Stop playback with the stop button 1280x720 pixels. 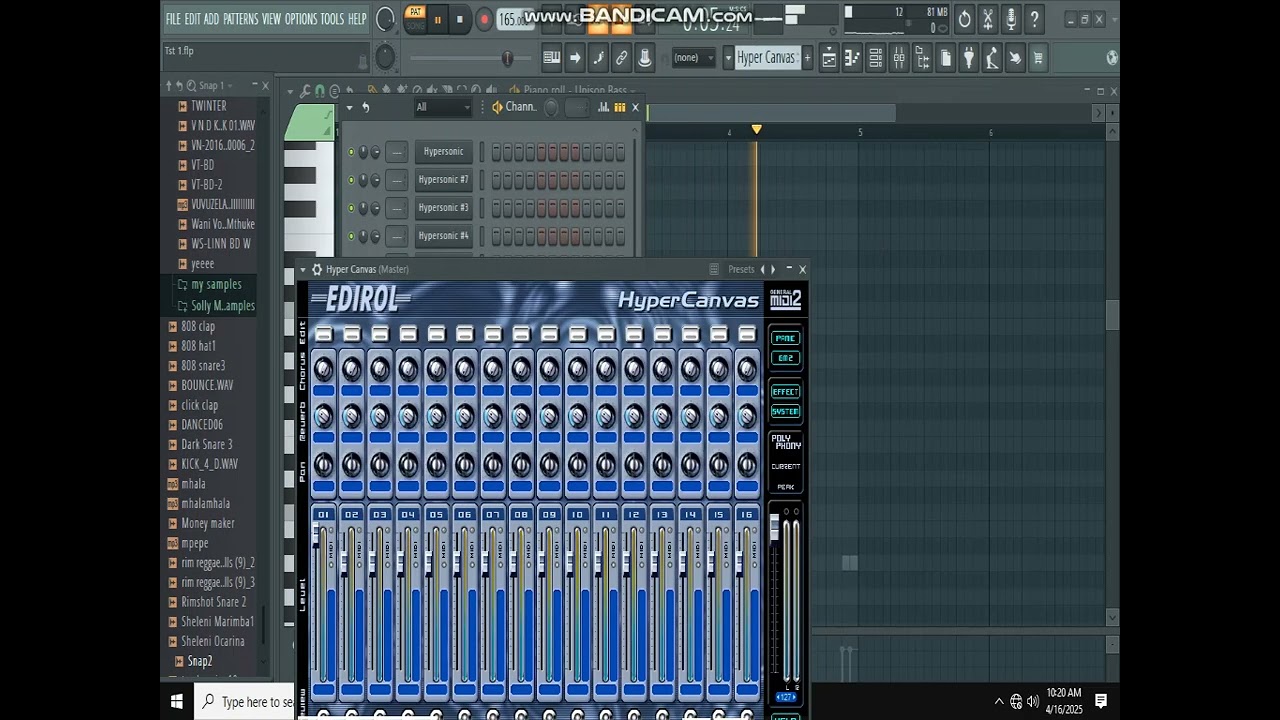460,19
